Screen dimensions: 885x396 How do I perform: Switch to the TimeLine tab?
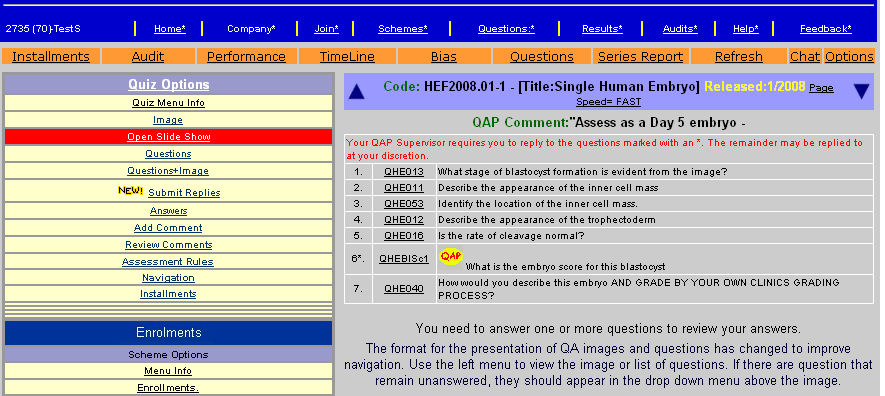click(x=347, y=56)
